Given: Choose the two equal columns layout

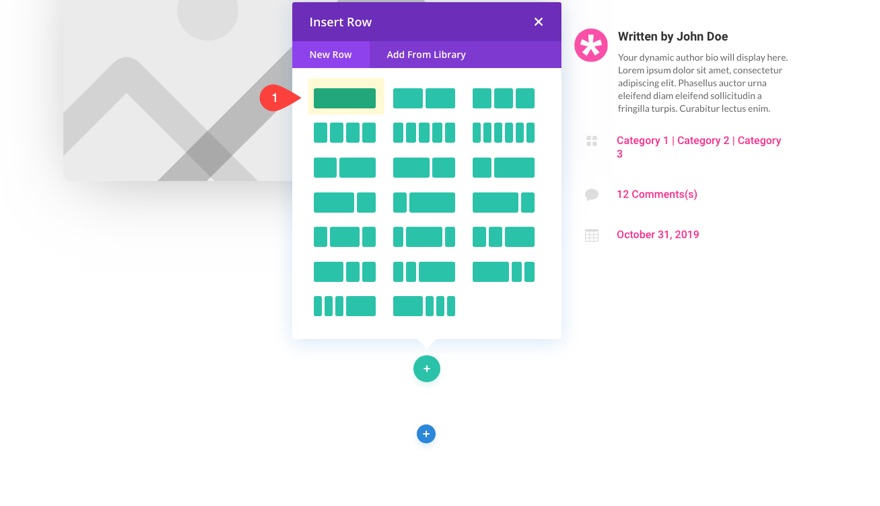Looking at the screenshot, I should [424, 98].
